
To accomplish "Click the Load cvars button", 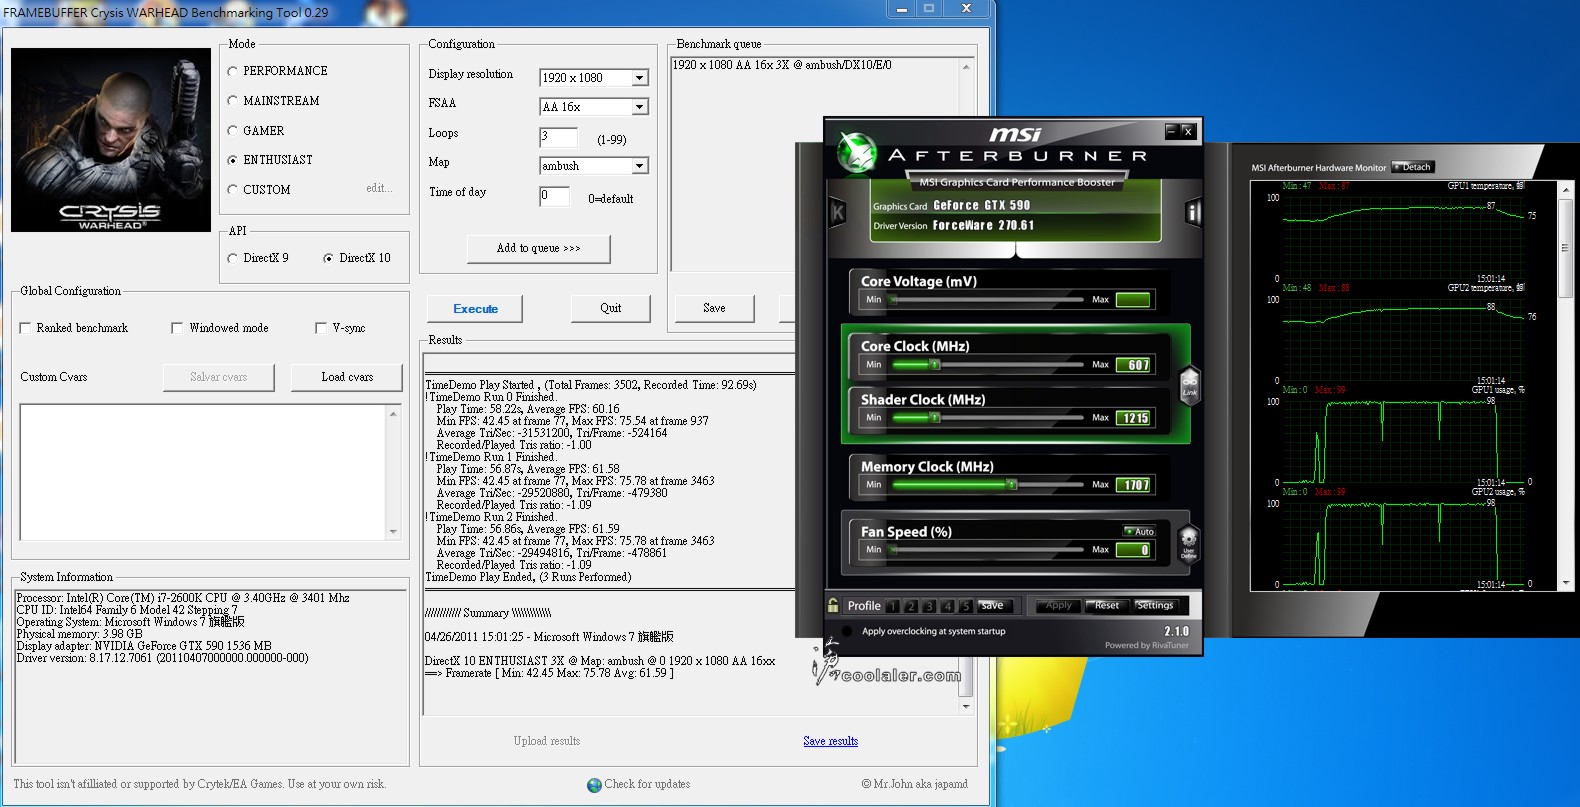I will coord(347,377).
